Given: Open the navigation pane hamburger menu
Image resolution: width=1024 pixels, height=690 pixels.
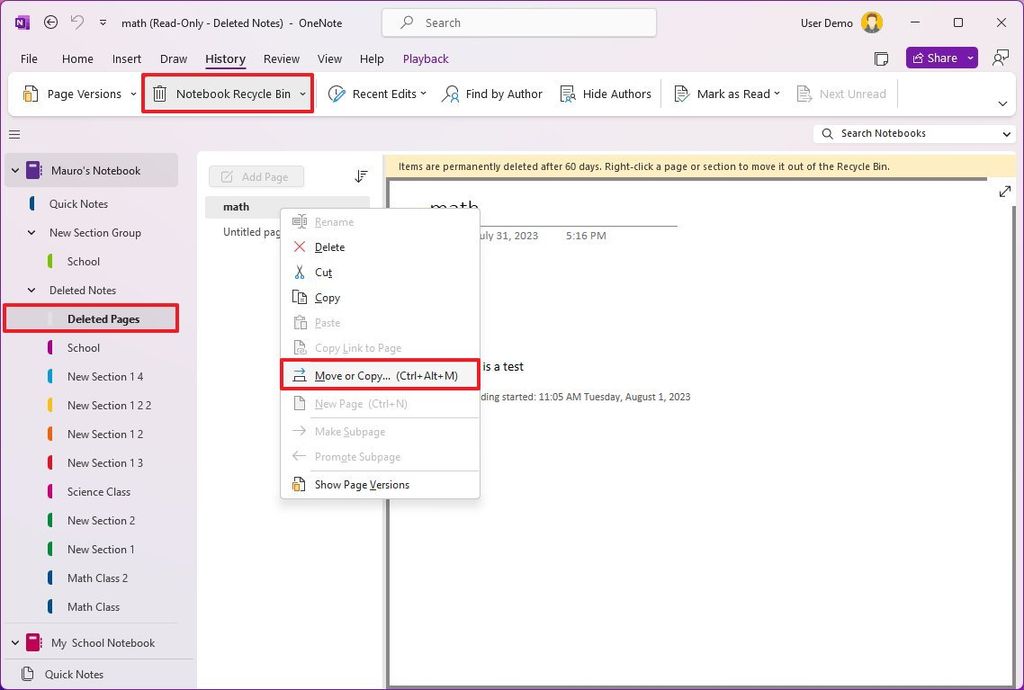Looking at the screenshot, I should (x=14, y=134).
